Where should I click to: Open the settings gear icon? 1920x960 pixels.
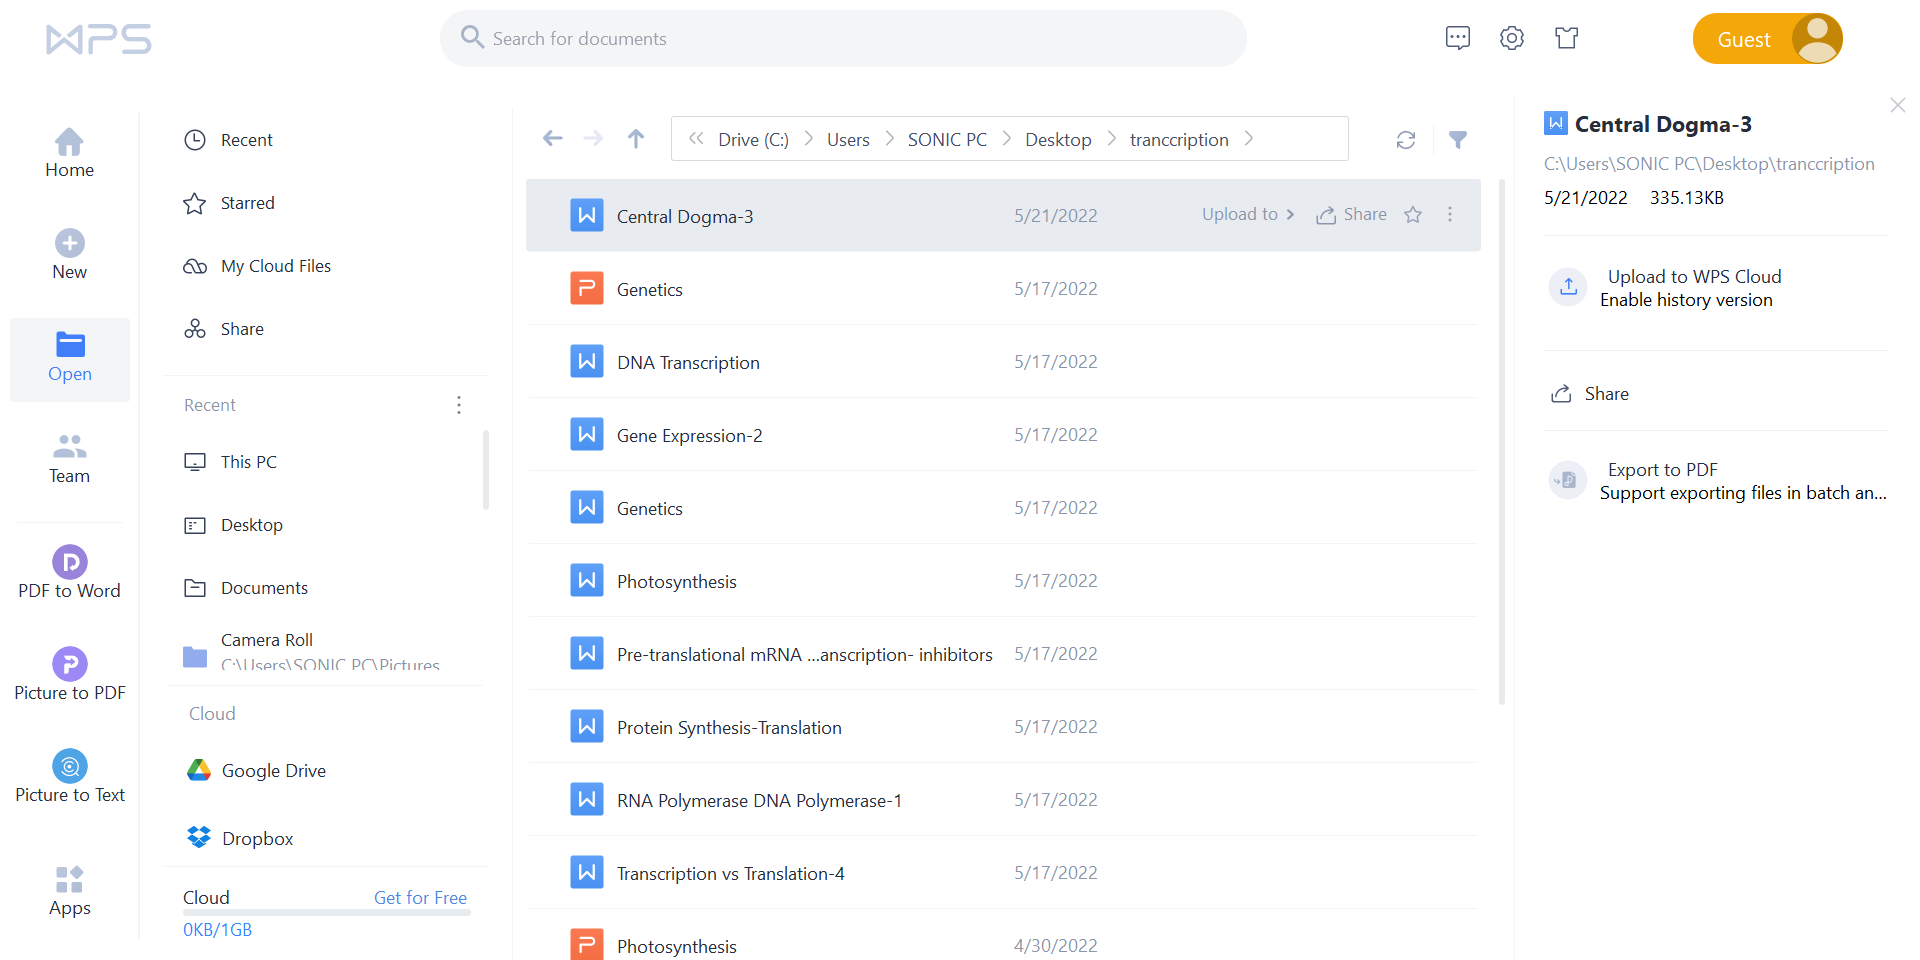click(1511, 38)
